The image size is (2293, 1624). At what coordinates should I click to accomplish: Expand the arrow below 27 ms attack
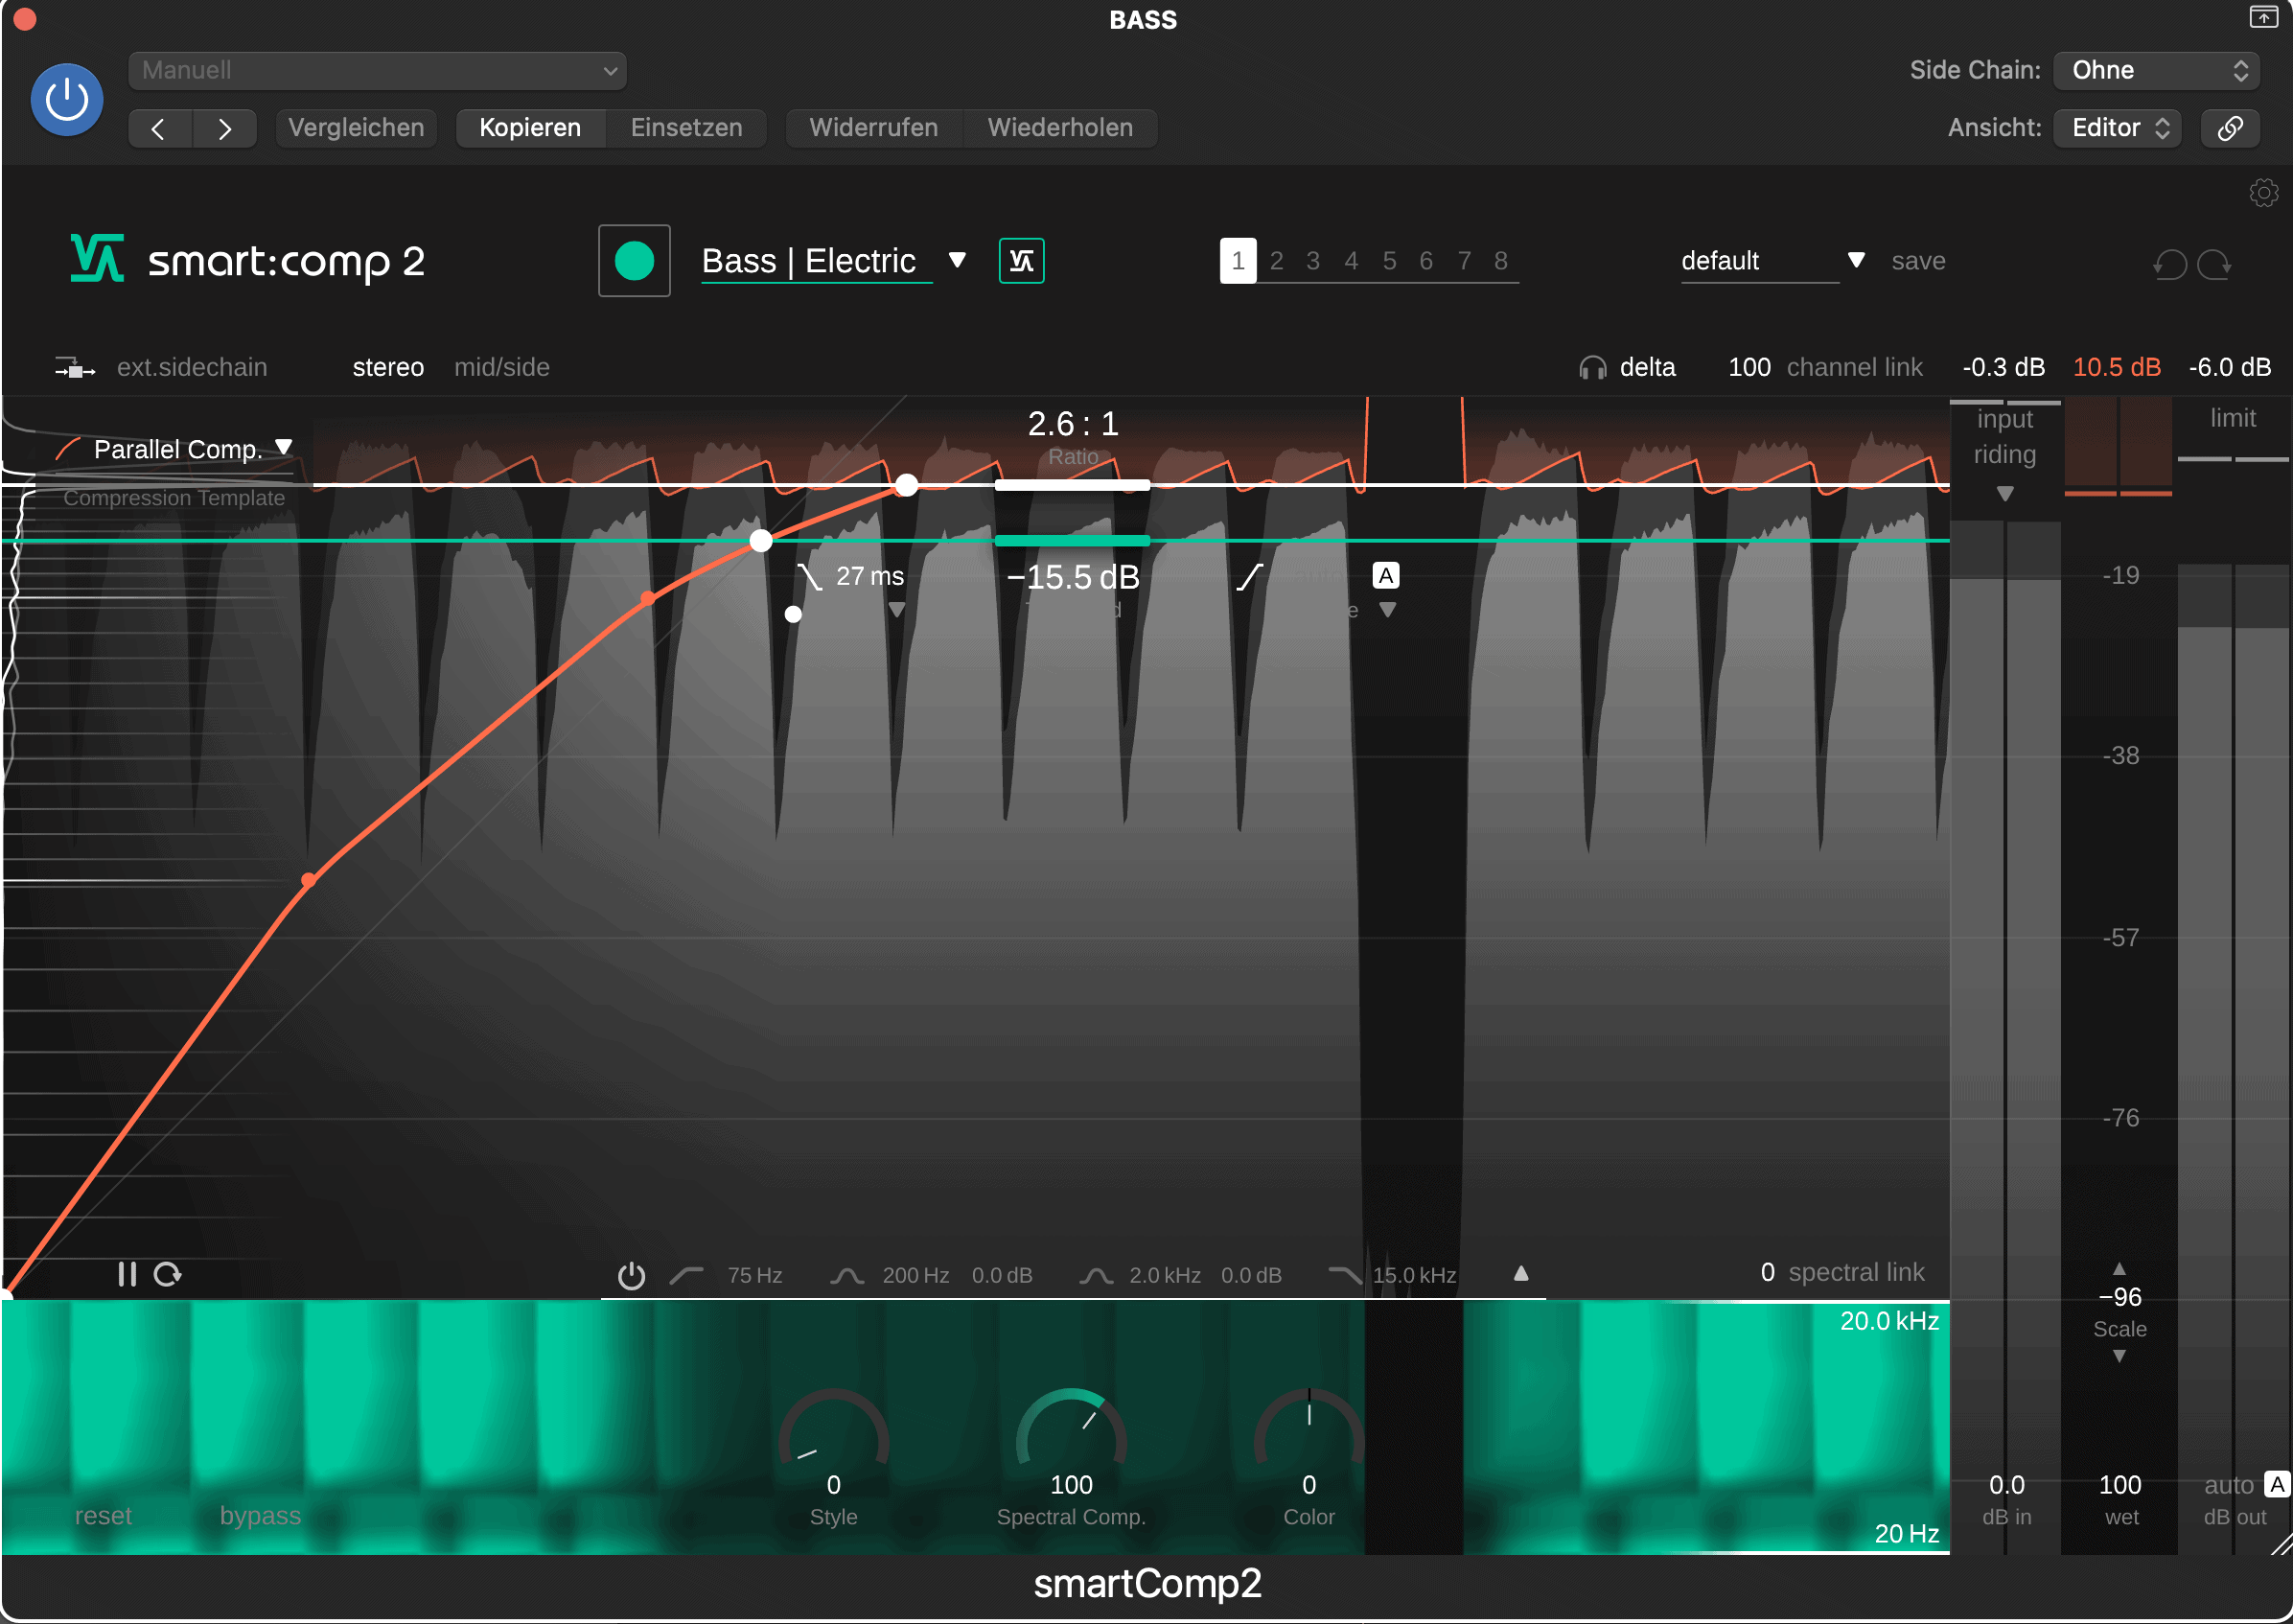(897, 610)
